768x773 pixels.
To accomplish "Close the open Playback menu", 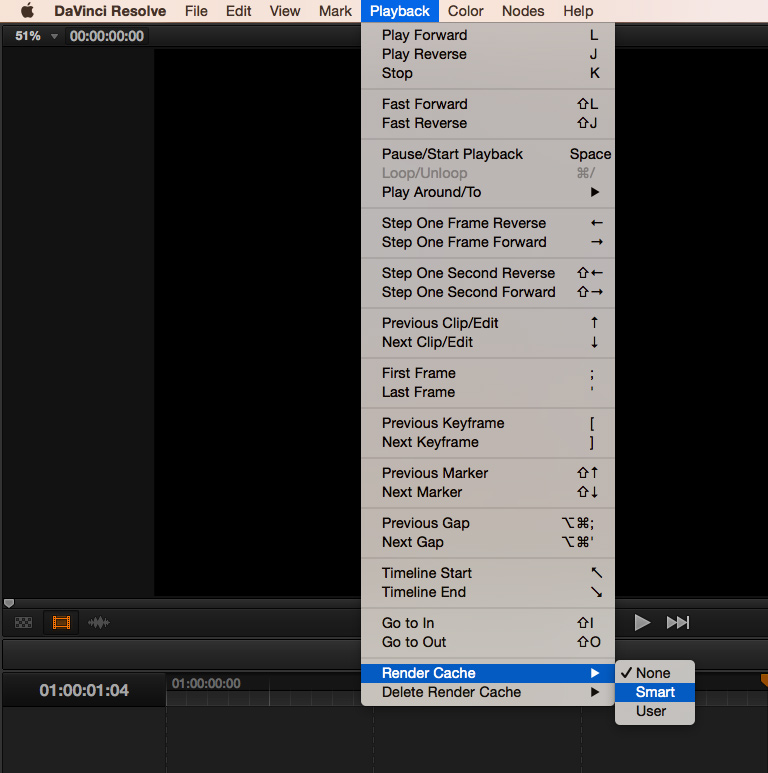I will tap(400, 11).
